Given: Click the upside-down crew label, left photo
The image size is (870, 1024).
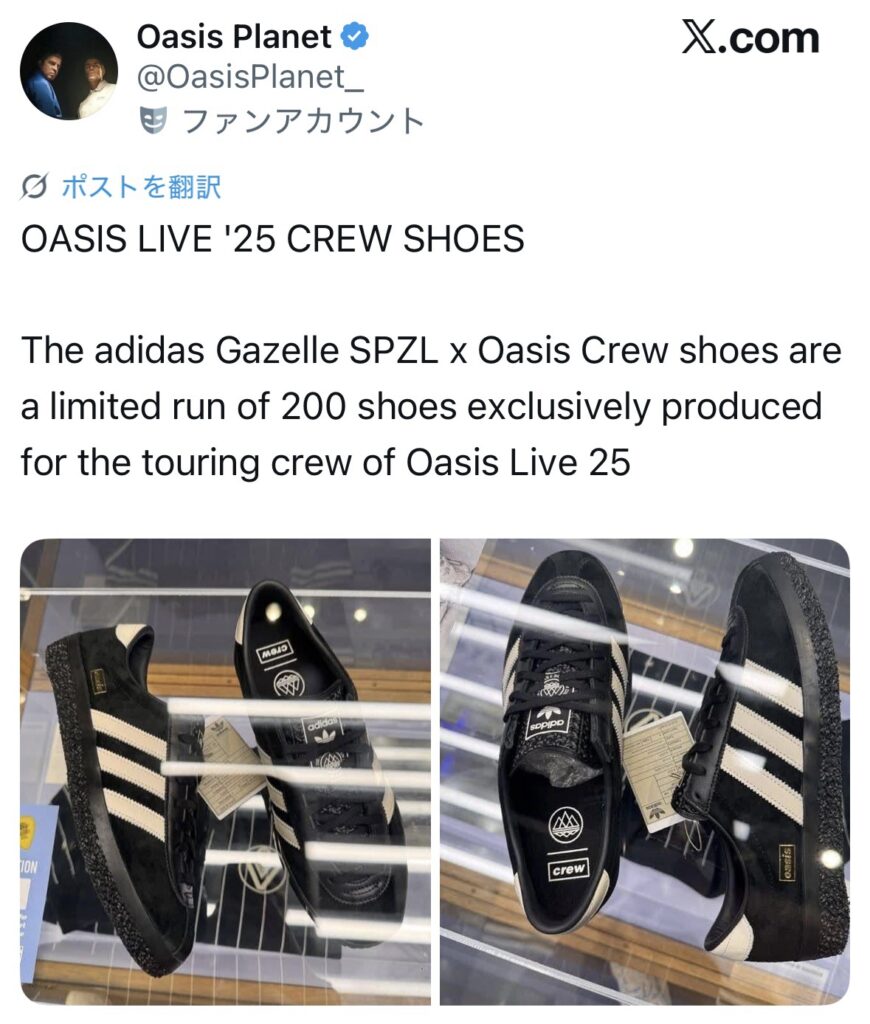Looking at the screenshot, I should [x=275, y=652].
